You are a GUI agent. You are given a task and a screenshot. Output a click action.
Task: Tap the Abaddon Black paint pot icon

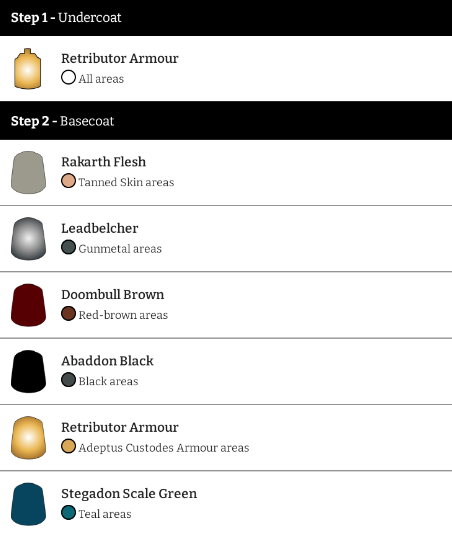28,371
